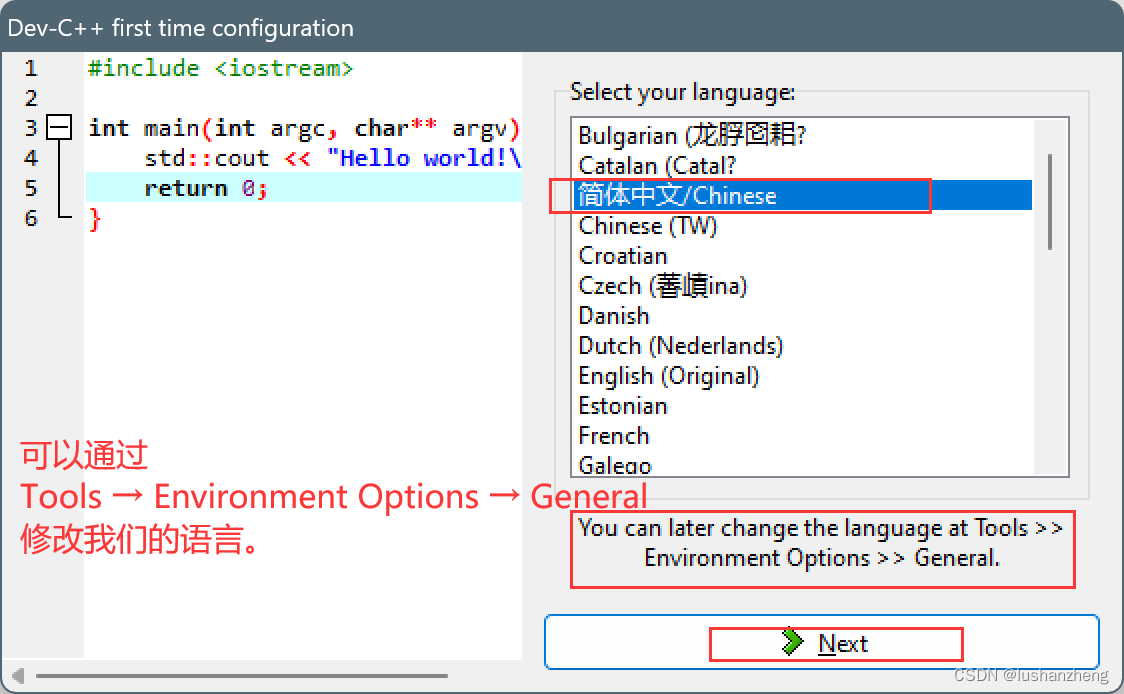
Task: Select Chinese (TW) language entry
Action: point(804,225)
